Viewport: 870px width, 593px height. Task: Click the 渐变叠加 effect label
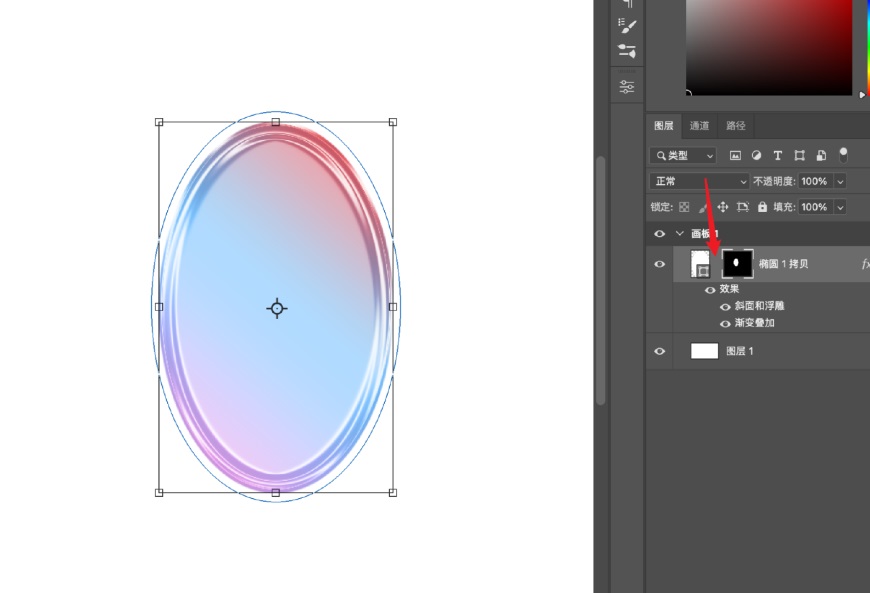pos(755,323)
